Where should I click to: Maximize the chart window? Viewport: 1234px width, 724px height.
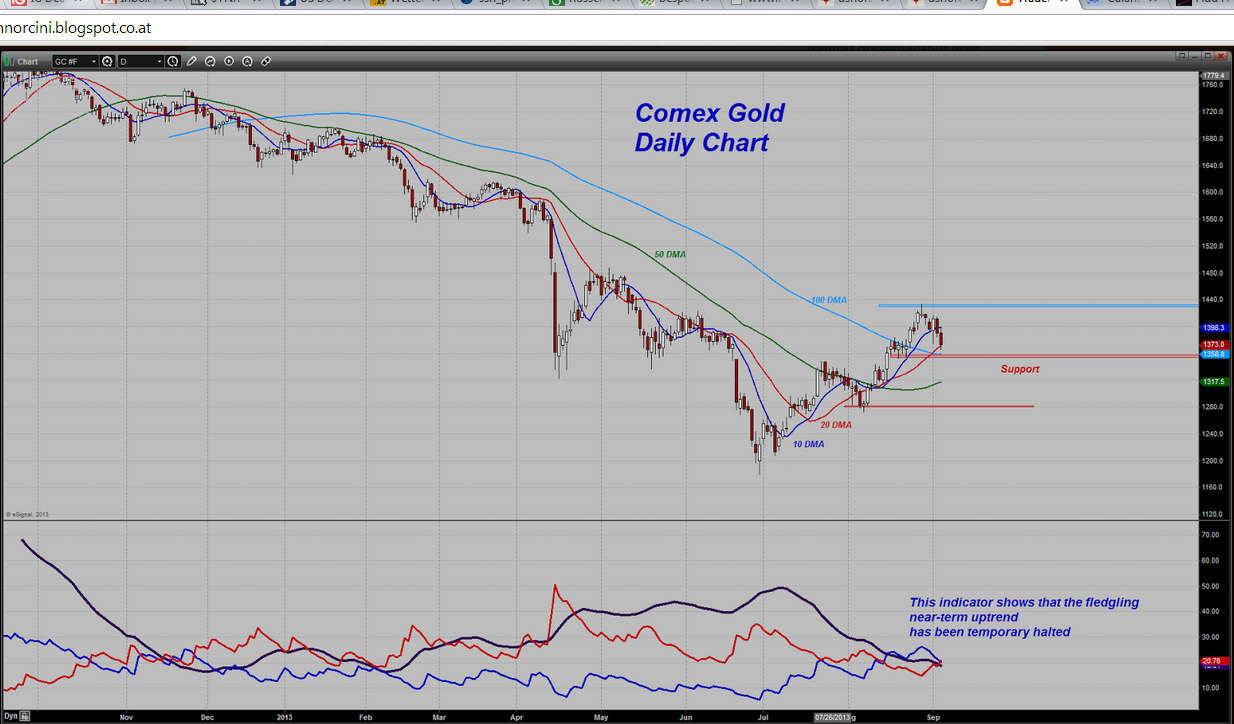click(1207, 56)
